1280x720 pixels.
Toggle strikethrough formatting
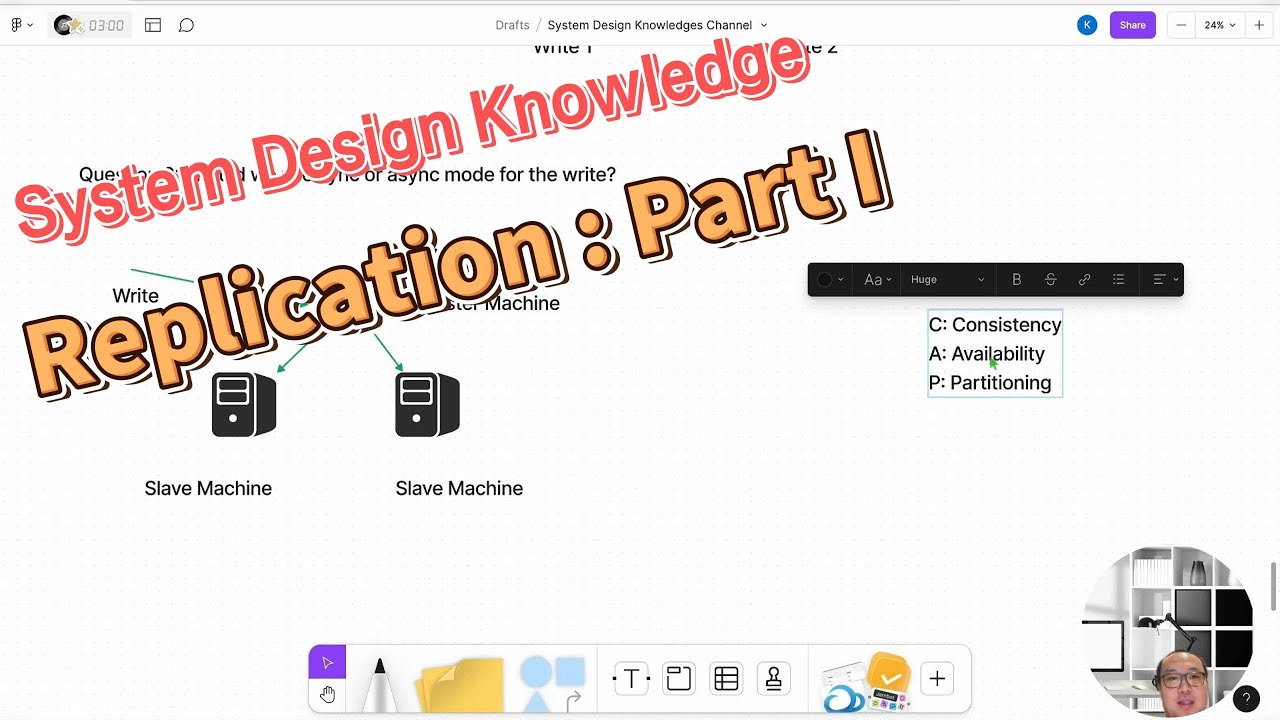[x=1050, y=280]
